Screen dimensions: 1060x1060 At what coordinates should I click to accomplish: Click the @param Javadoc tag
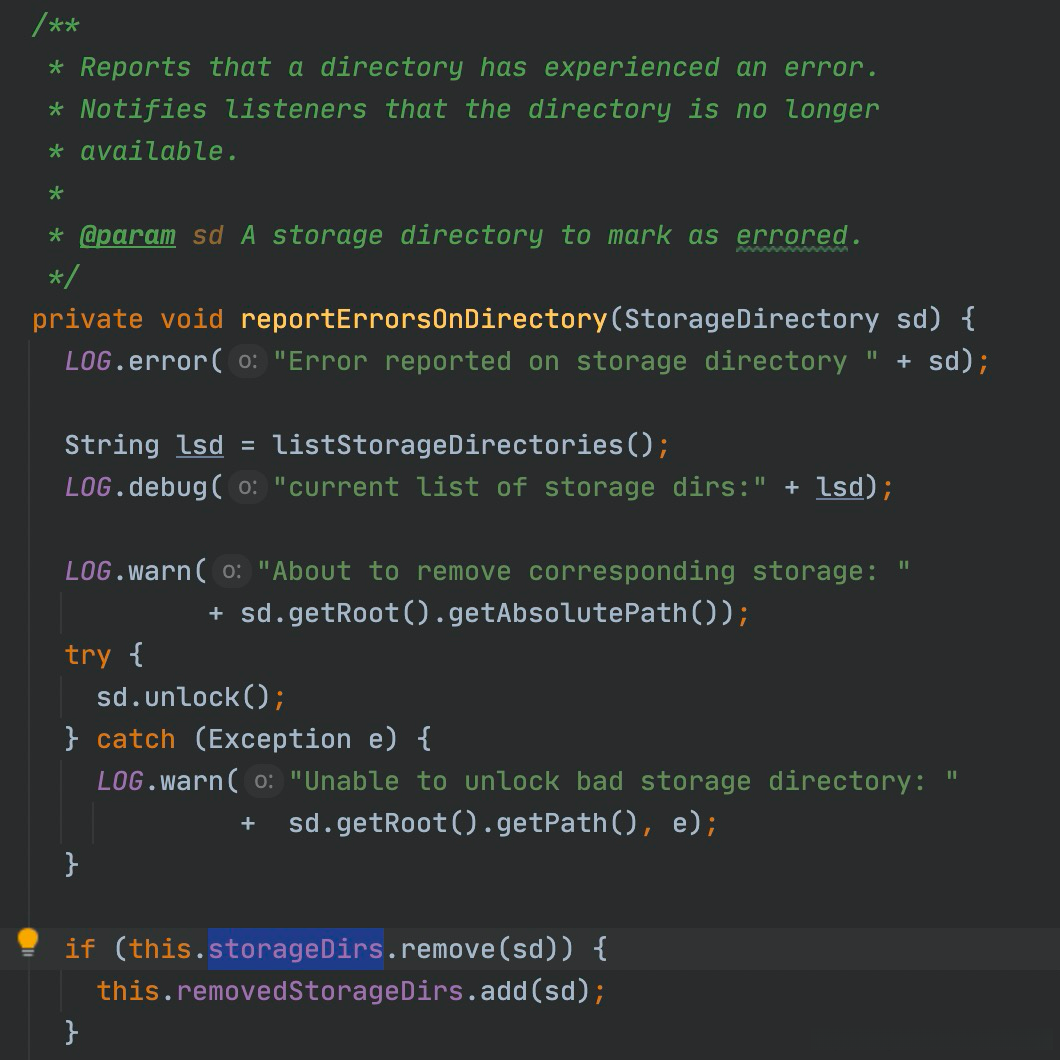point(127,235)
